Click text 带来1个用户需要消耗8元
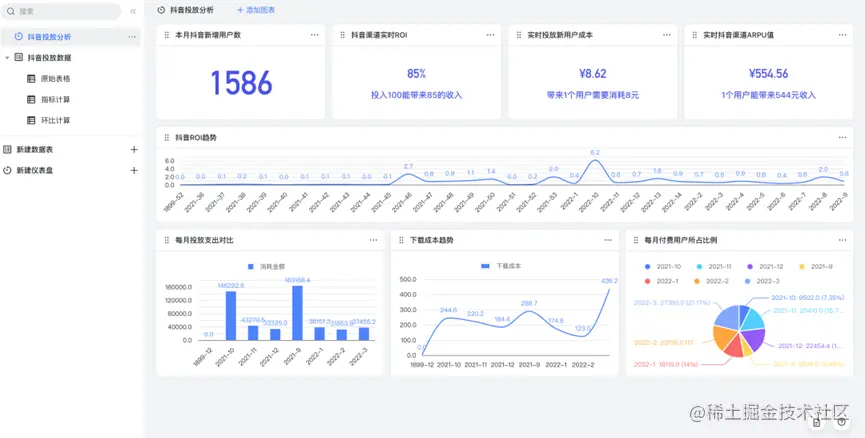This screenshot has height=438, width=865. (x=592, y=95)
